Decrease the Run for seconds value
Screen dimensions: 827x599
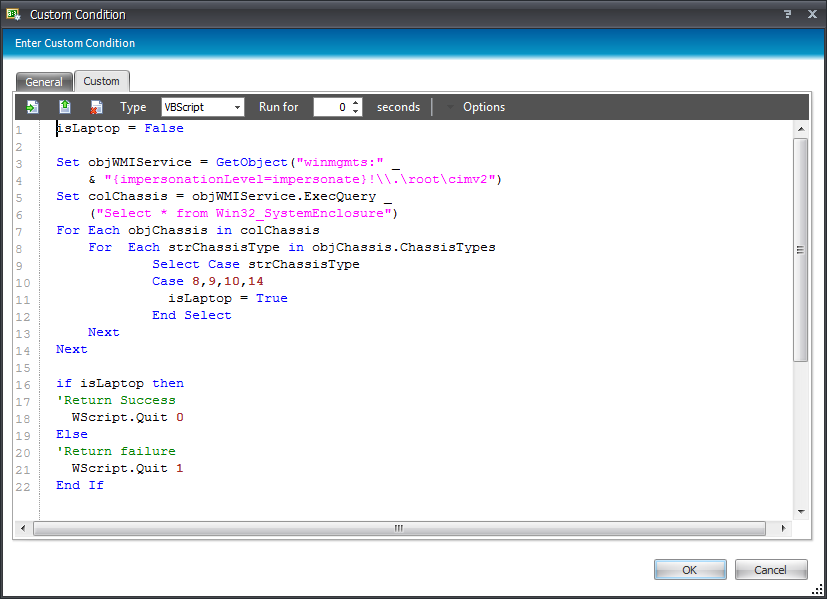[356, 112]
